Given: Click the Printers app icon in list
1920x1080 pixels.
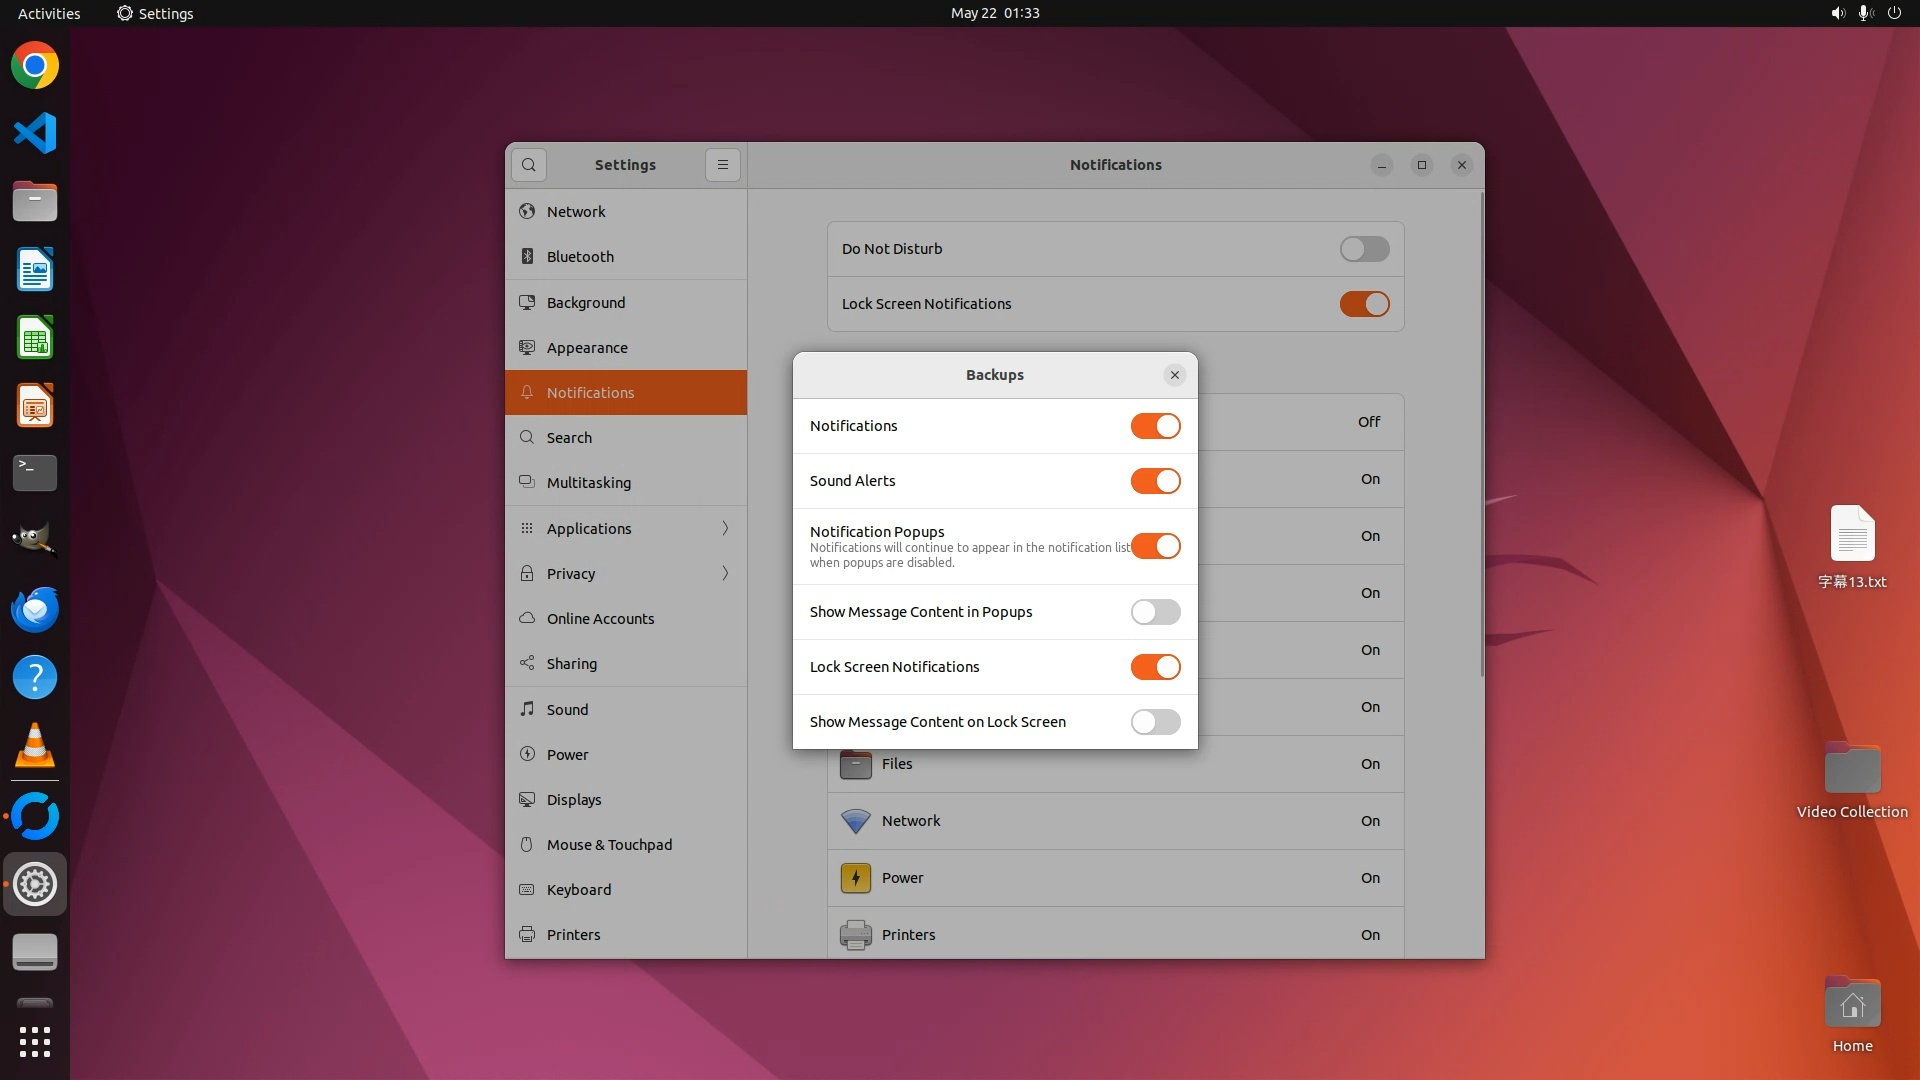Looking at the screenshot, I should click(x=856, y=935).
